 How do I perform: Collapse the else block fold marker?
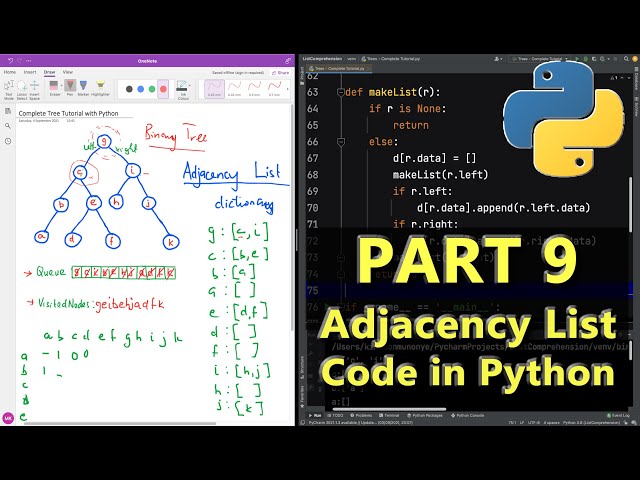[x=341, y=142]
